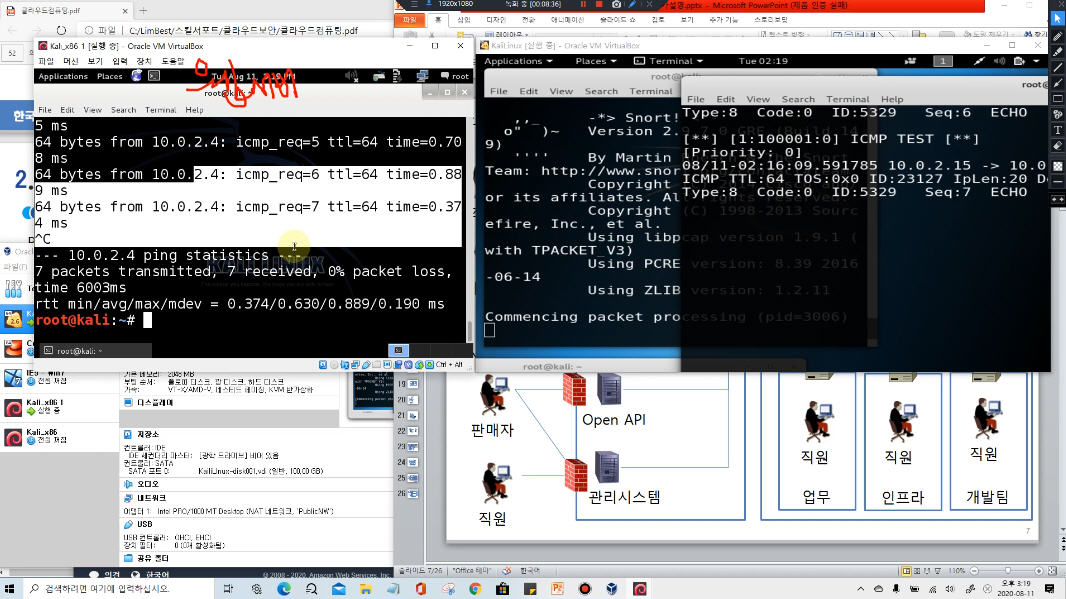Click the first disk status icon in Kali_x86 1 statusbar

(x=323, y=365)
